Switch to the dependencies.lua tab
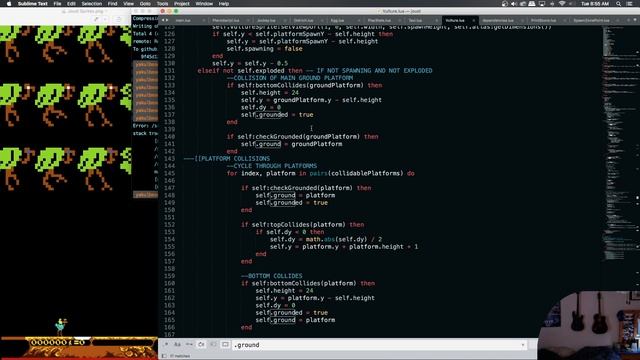The width and height of the screenshot is (640, 360). click(498, 20)
